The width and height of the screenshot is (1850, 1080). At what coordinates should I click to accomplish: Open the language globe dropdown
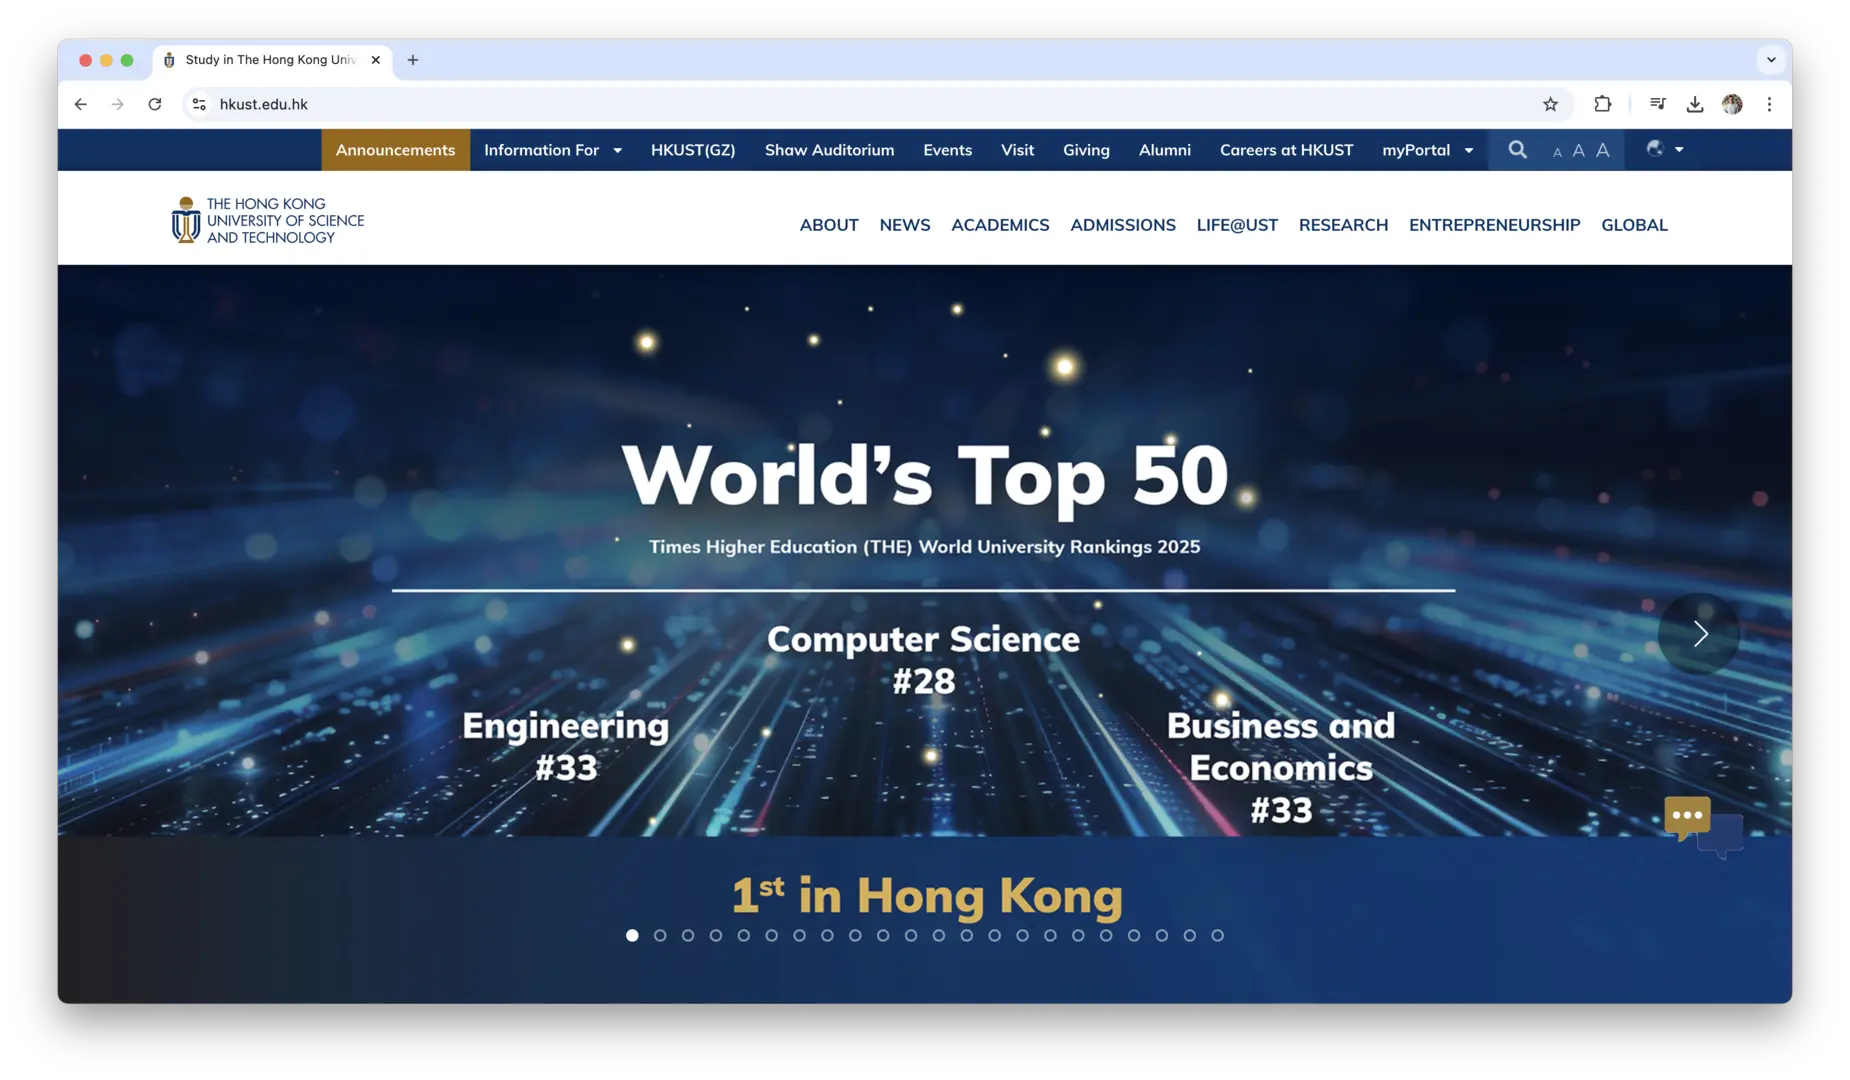pos(1665,149)
